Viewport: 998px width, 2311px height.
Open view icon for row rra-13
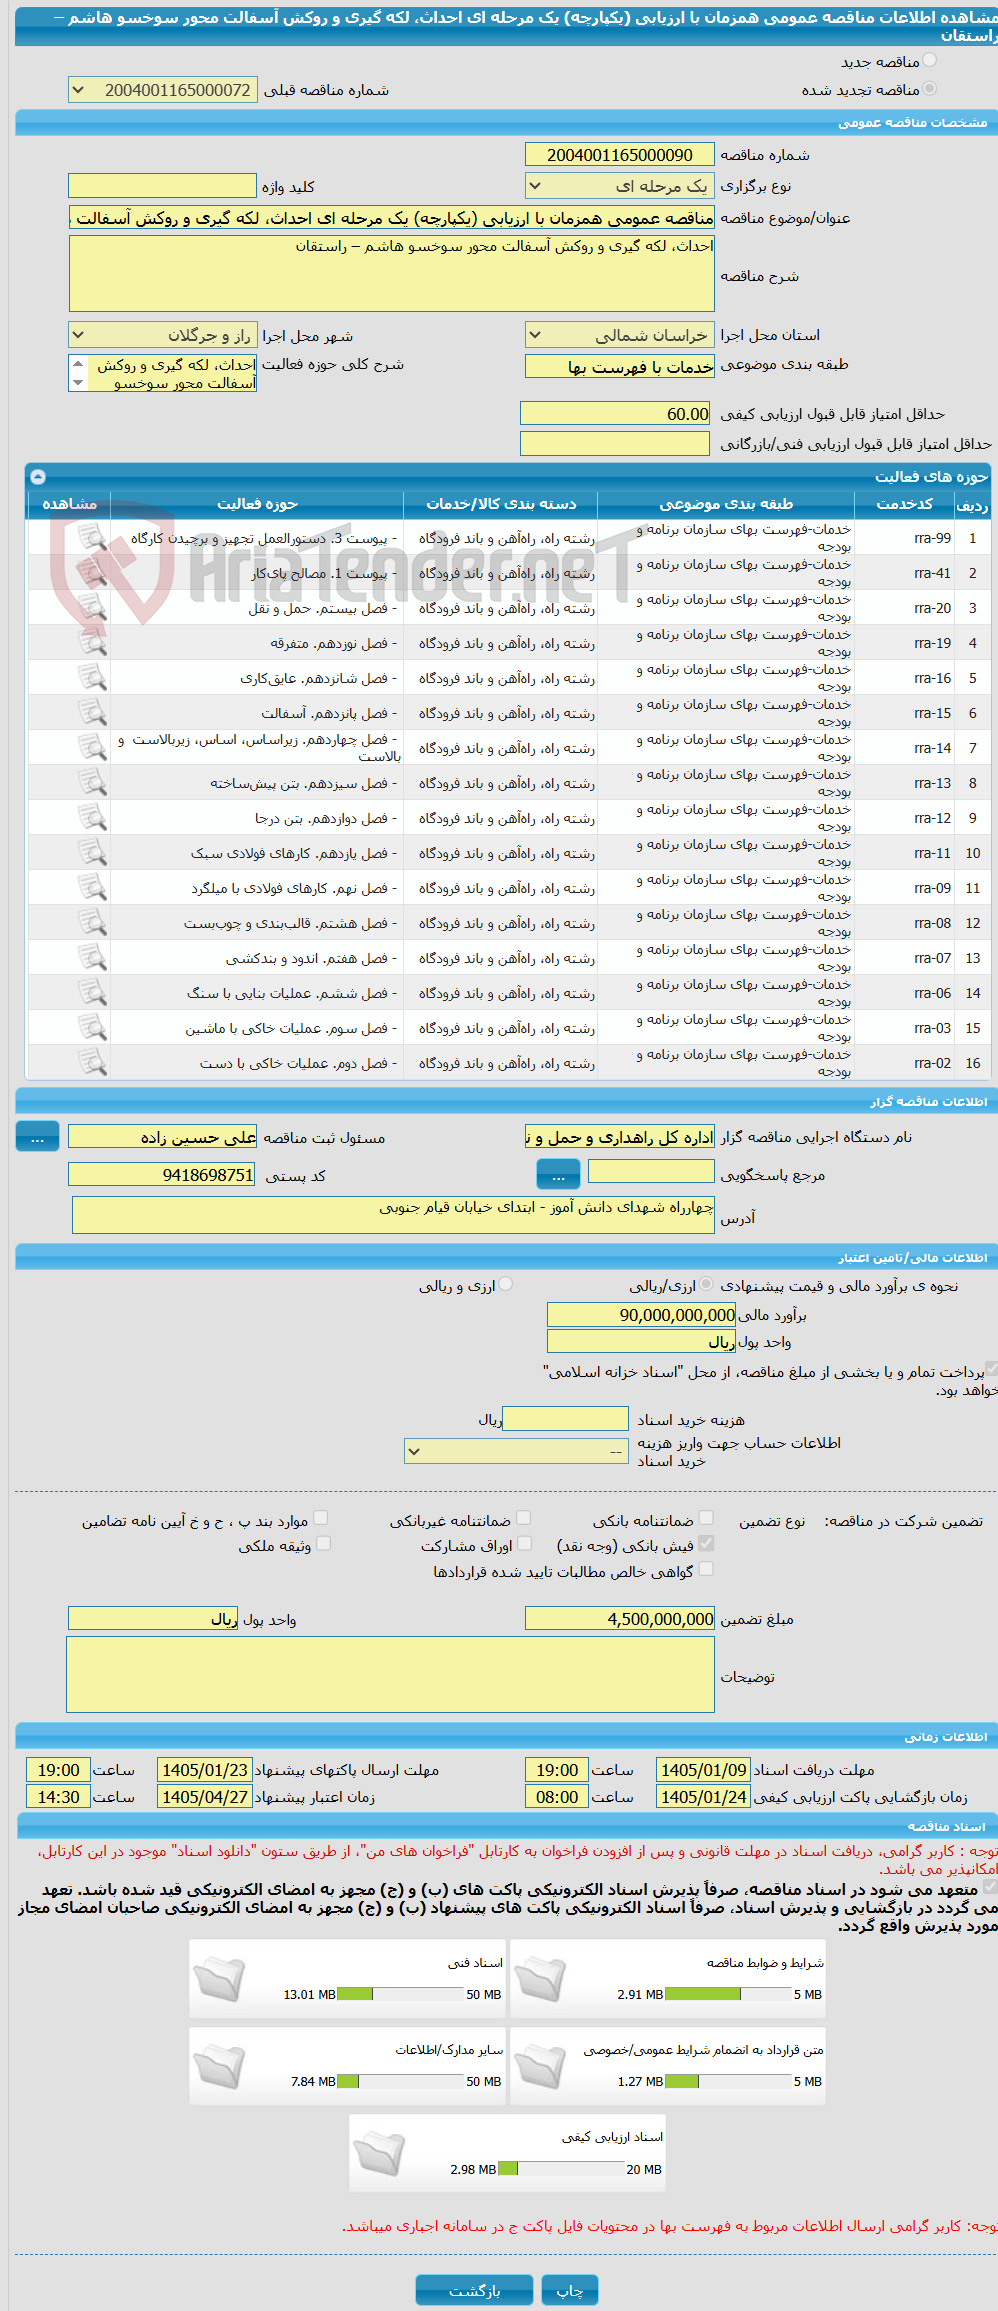click(x=92, y=783)
